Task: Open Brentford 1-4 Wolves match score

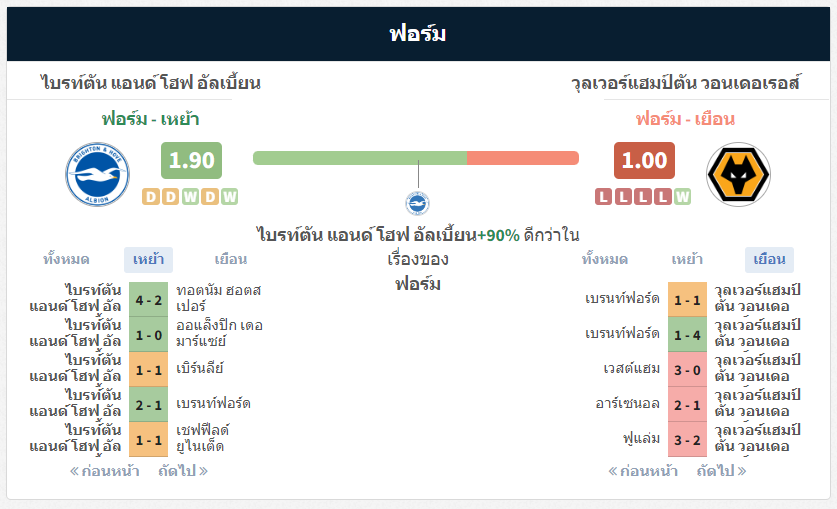Action: 687,335
